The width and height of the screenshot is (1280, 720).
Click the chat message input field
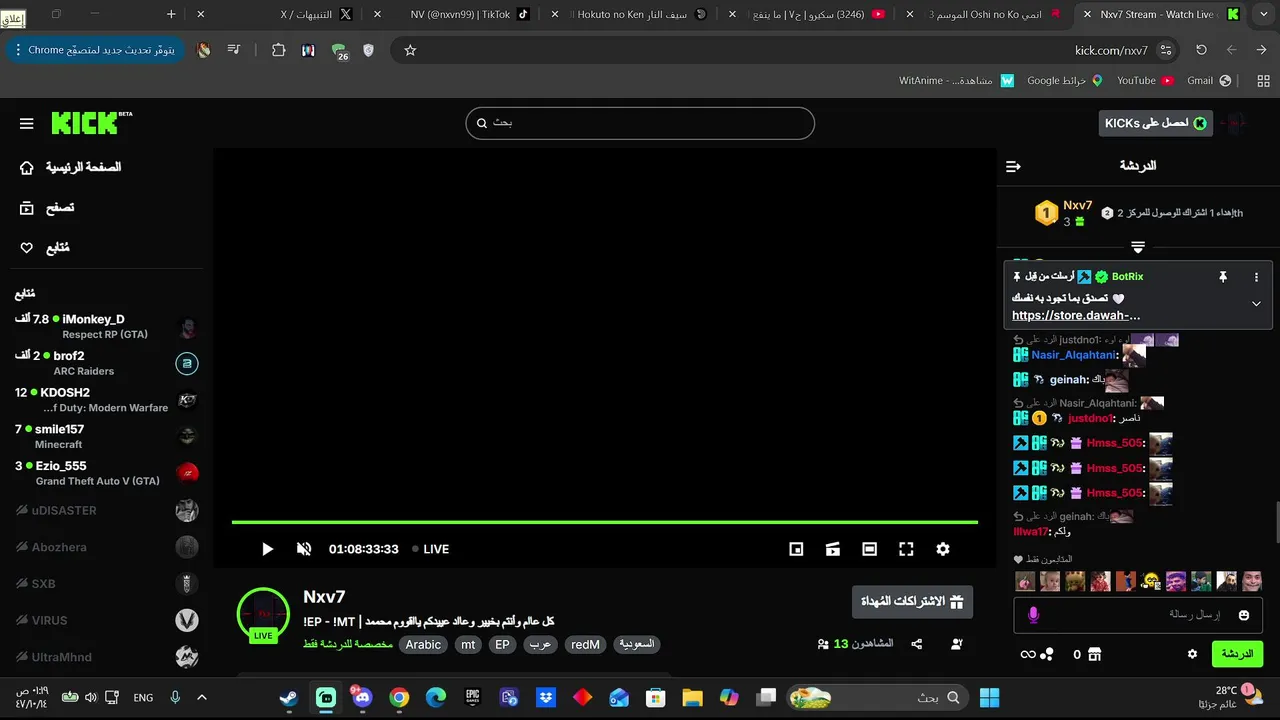pos(1139,615)
